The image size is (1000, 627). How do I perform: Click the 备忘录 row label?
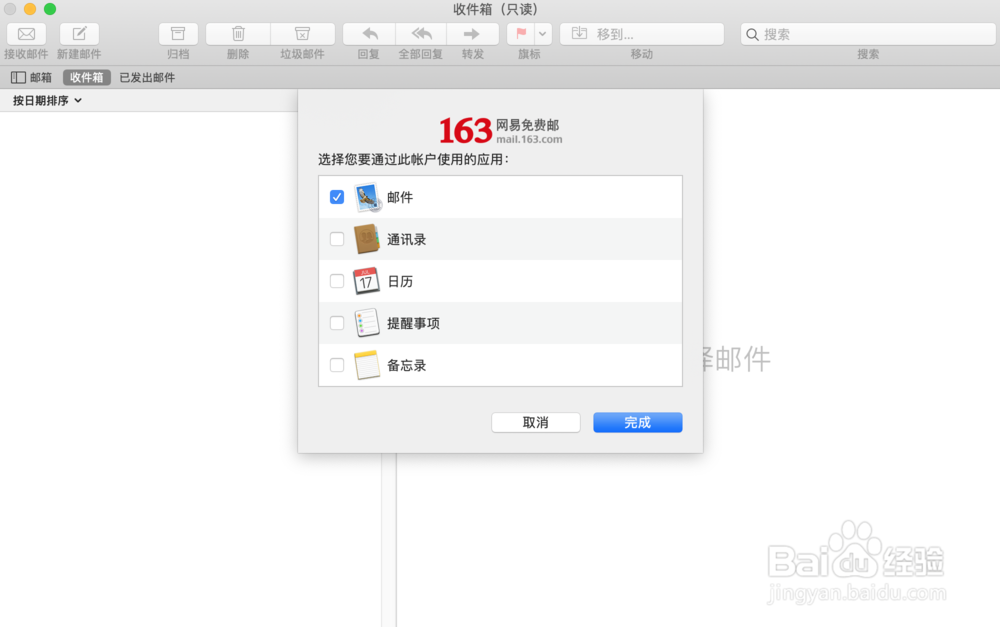(406, 365)
